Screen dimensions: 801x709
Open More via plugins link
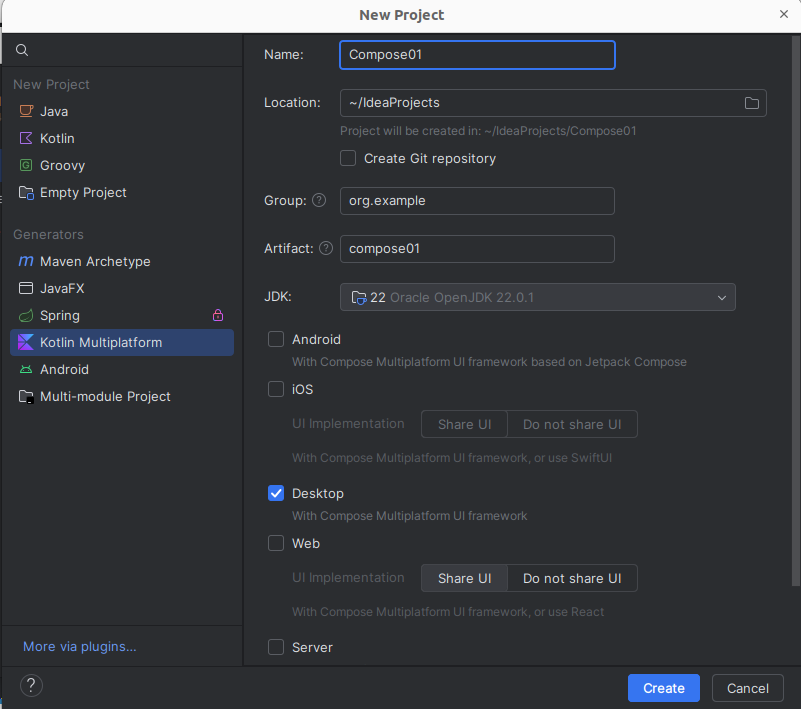[x=80, y=646]
